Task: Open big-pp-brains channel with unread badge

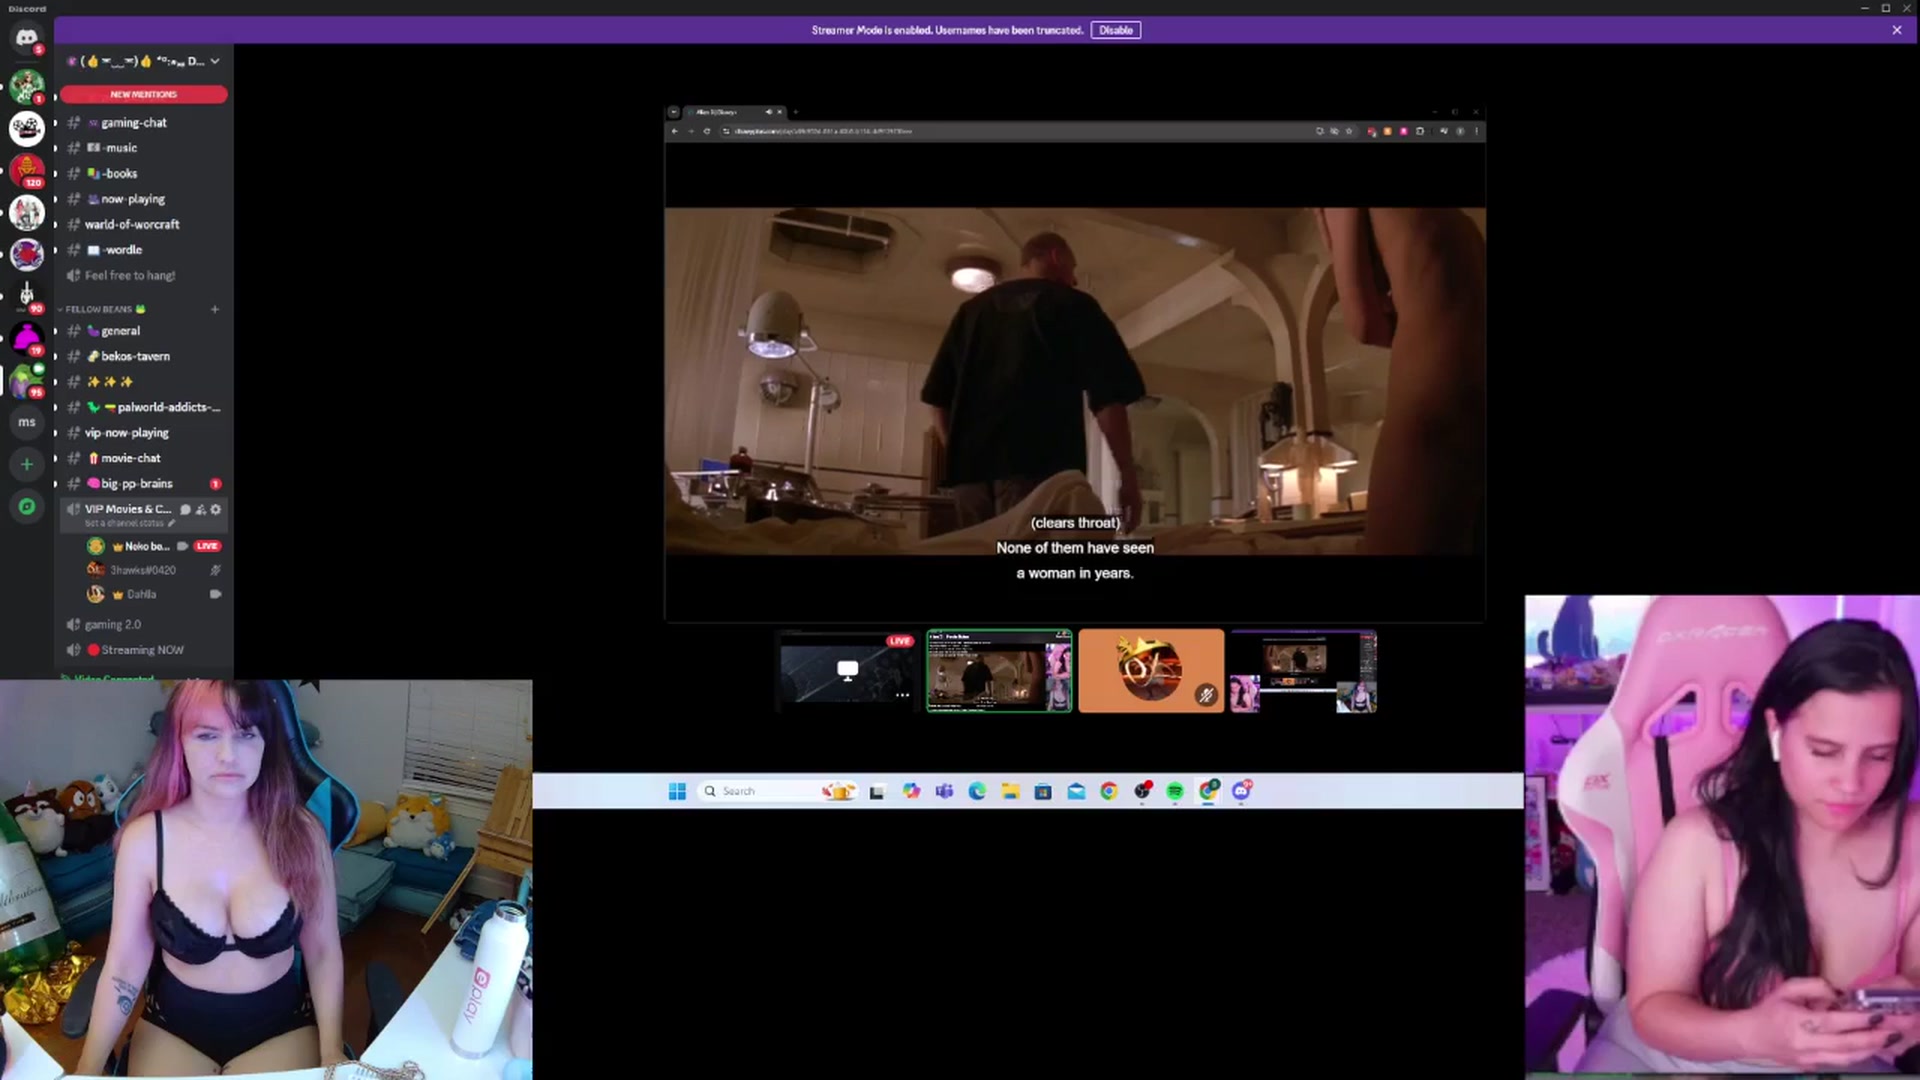Action: click(144, 484)
